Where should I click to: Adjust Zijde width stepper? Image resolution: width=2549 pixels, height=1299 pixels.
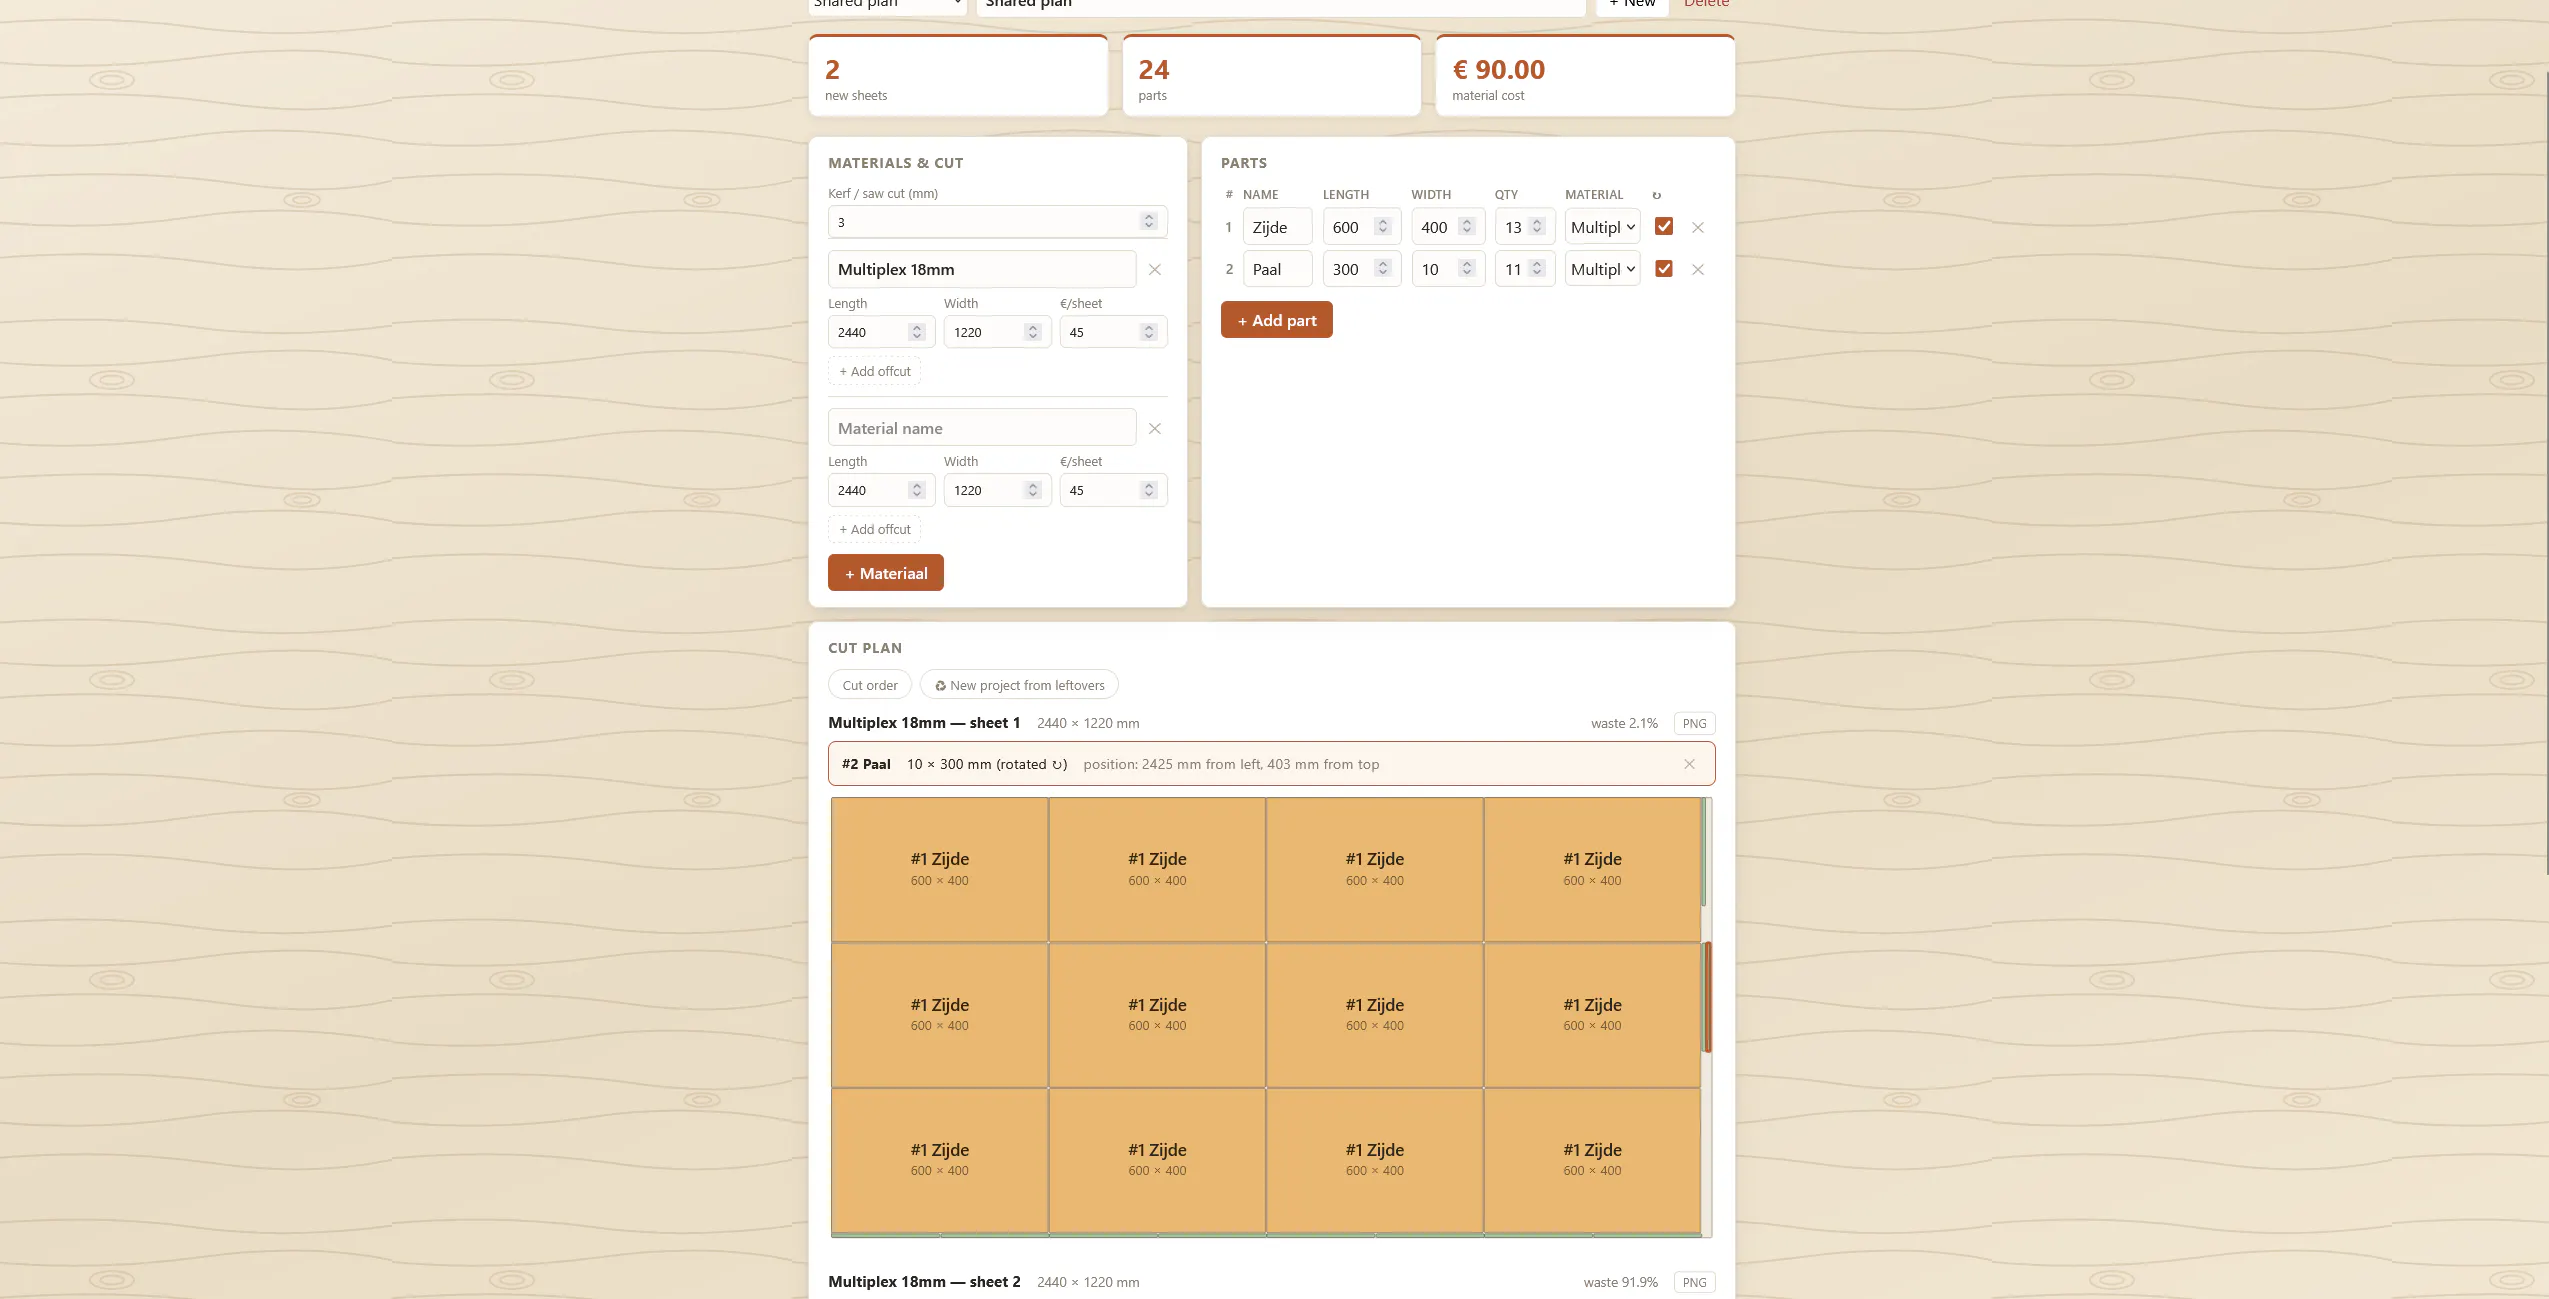tap(1466, 227)
